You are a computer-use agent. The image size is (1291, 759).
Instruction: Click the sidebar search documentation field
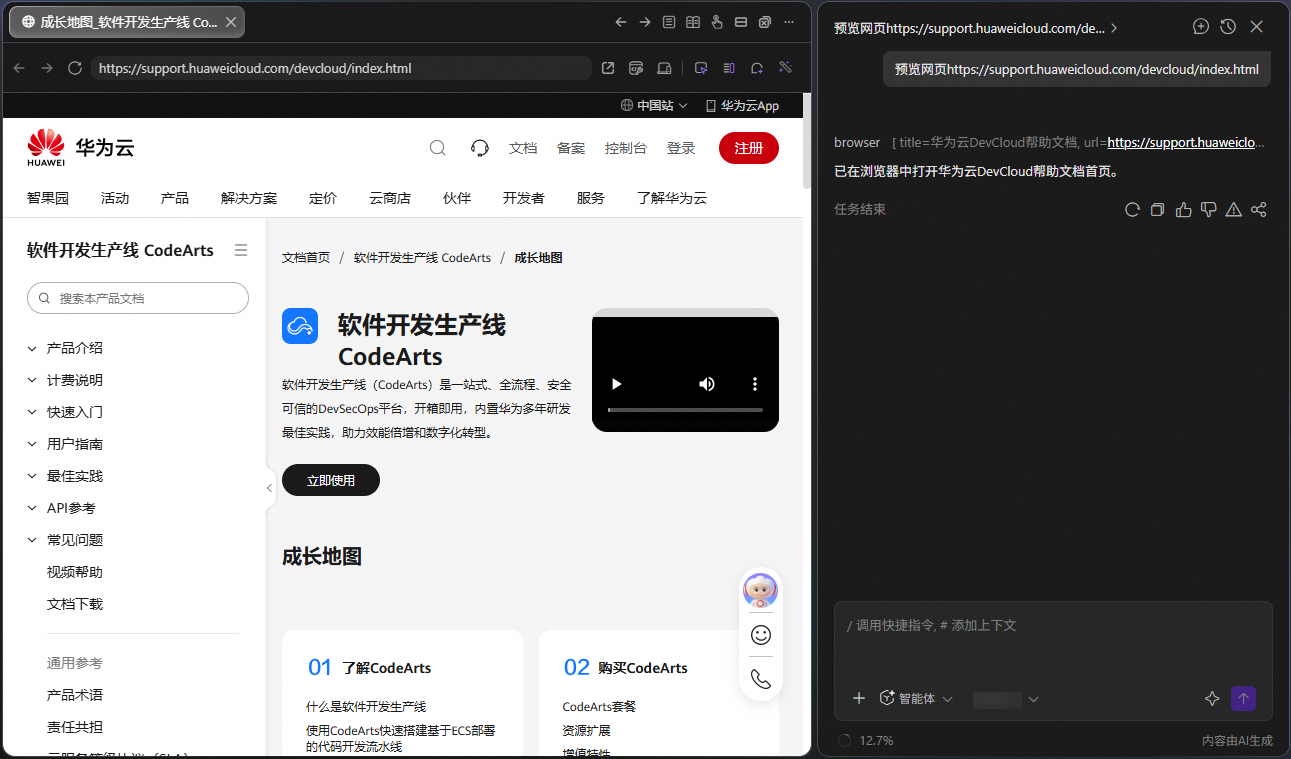pos(138,298)
